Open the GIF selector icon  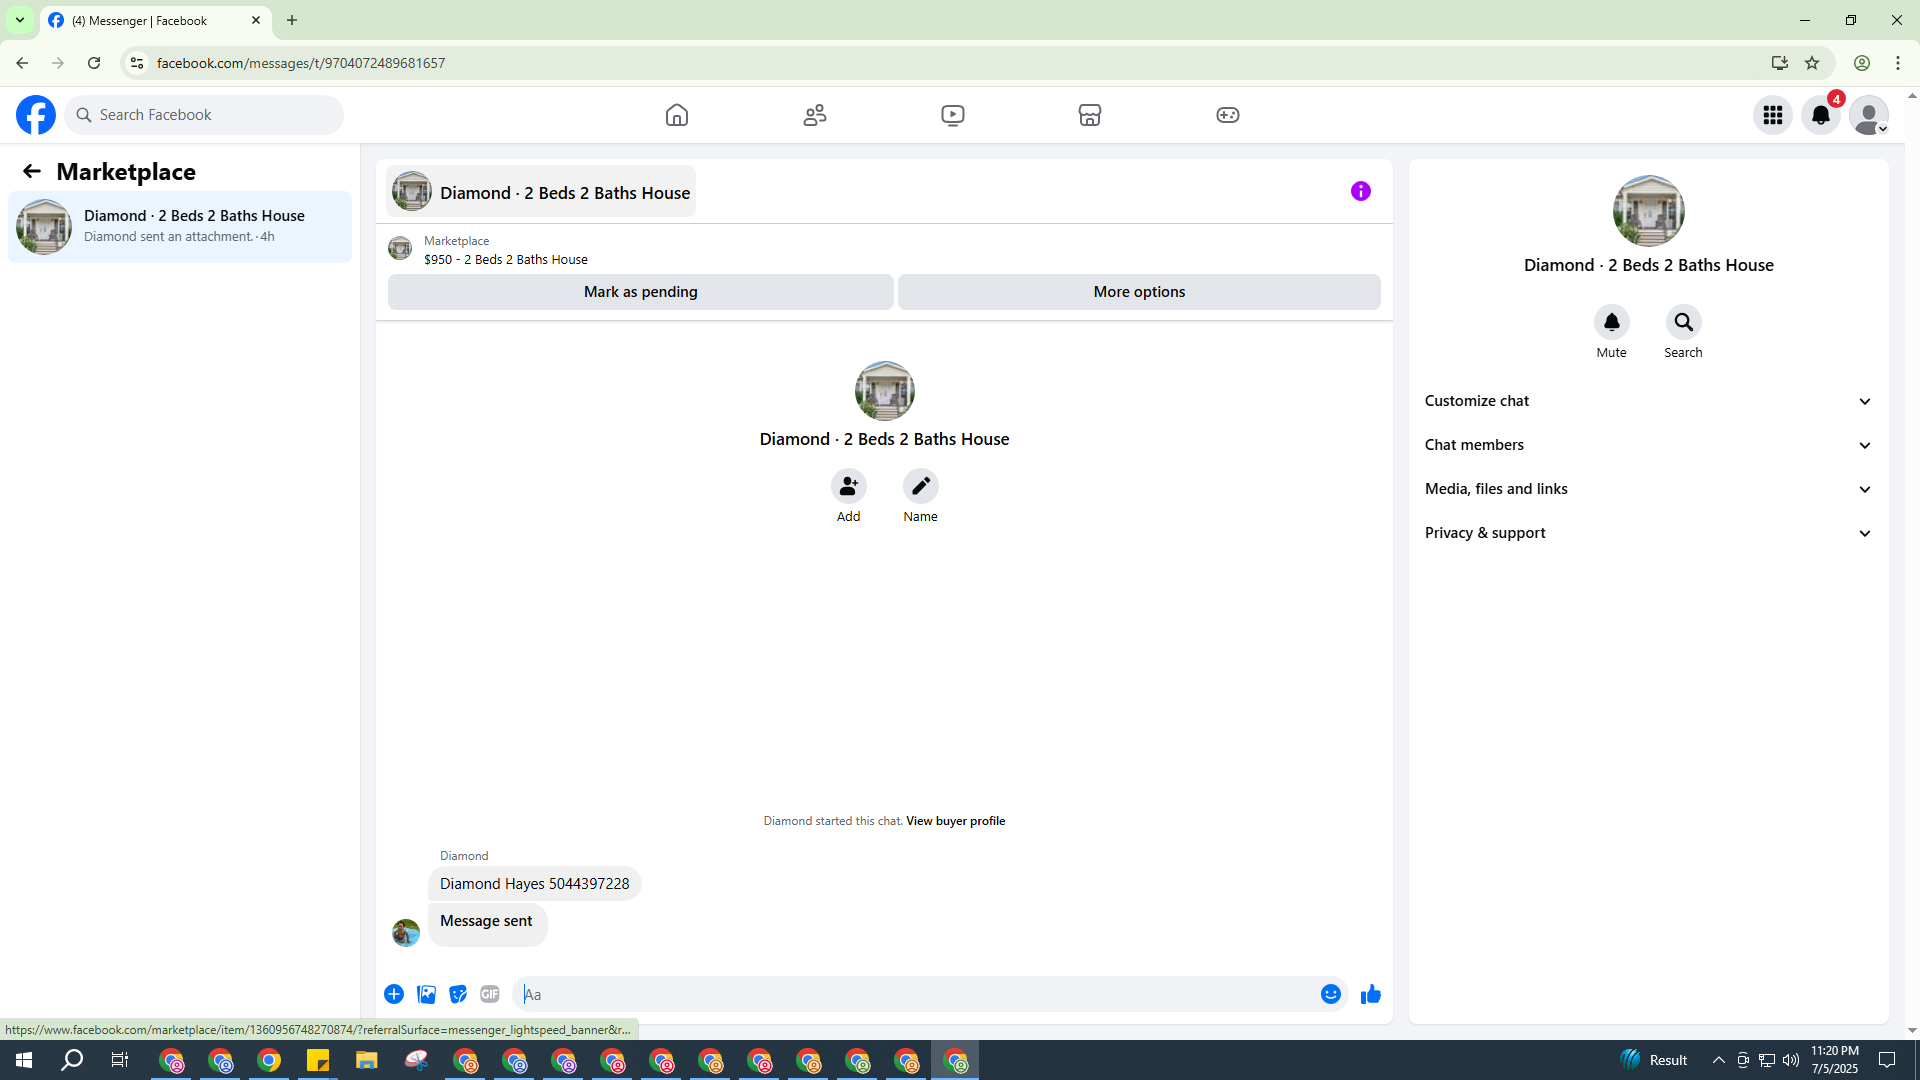pos(489,994)
